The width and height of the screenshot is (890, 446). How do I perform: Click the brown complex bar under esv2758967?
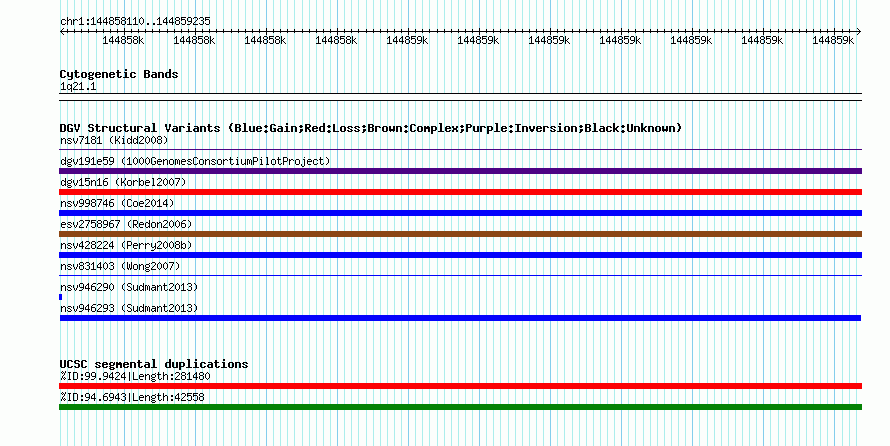[460, 234]
